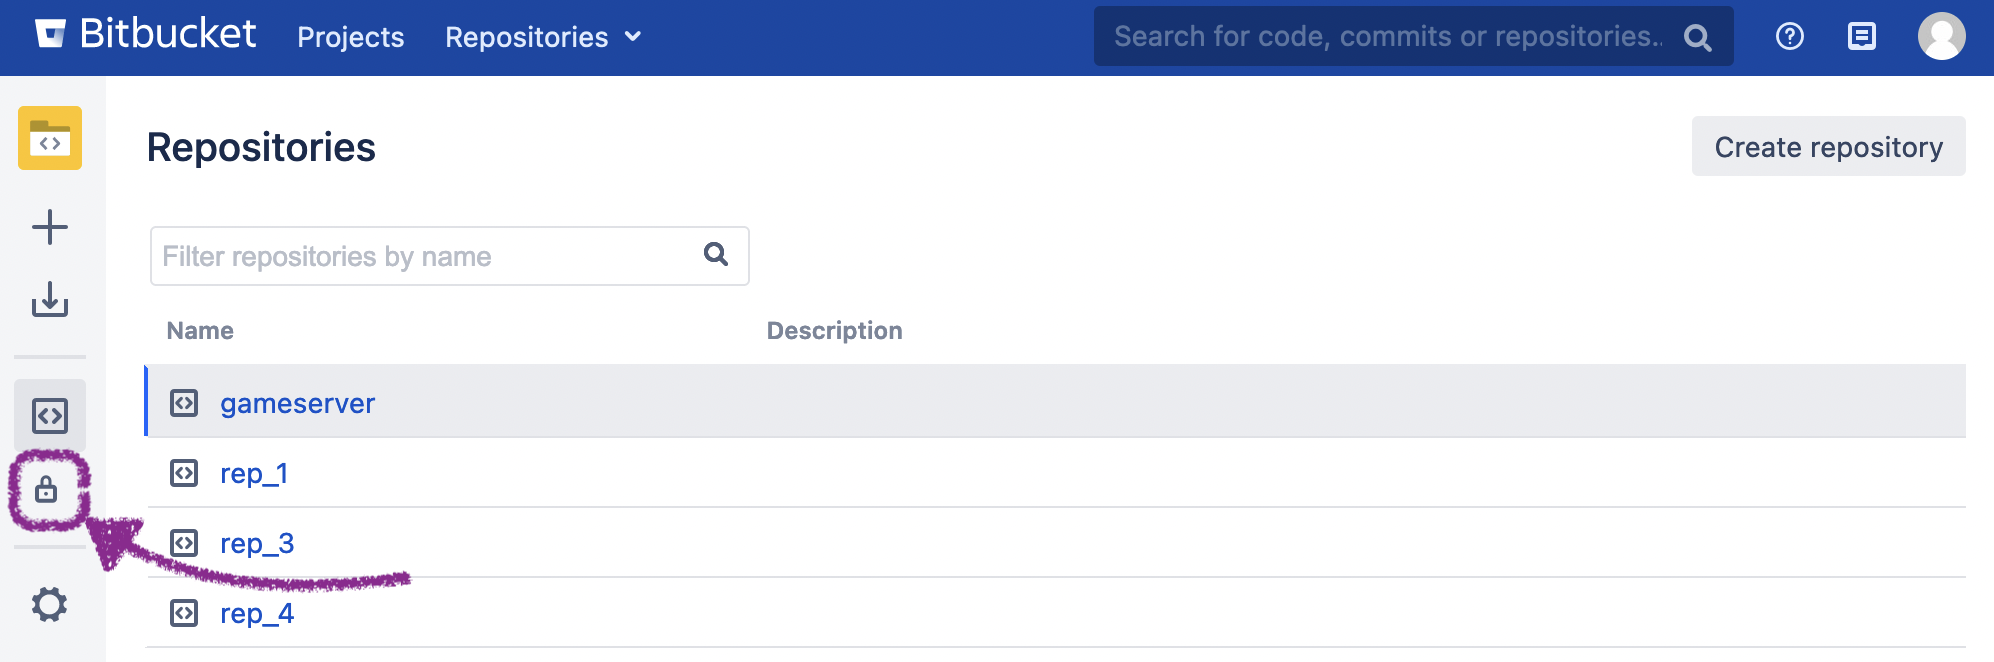This screenshot has height=662, width=1994.
Task: Click the header search magnifier icon
Action: pos(1697,38)
